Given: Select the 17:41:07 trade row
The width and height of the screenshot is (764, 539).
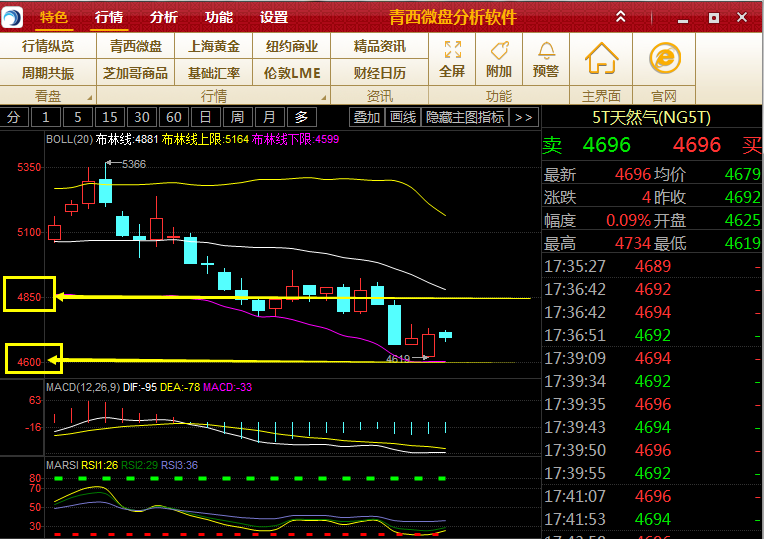Looking at the screenshot, I should (x=652, y=496).
